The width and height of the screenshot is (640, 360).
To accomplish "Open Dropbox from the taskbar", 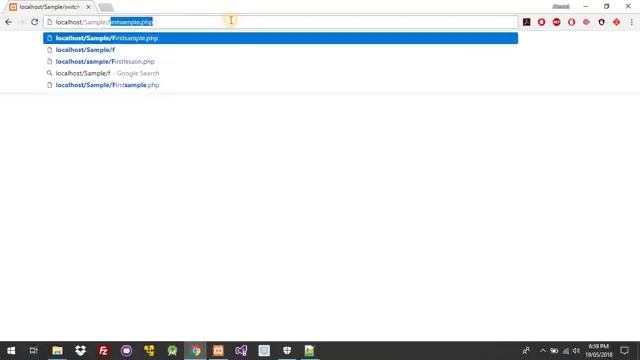I will click(80, 351).
